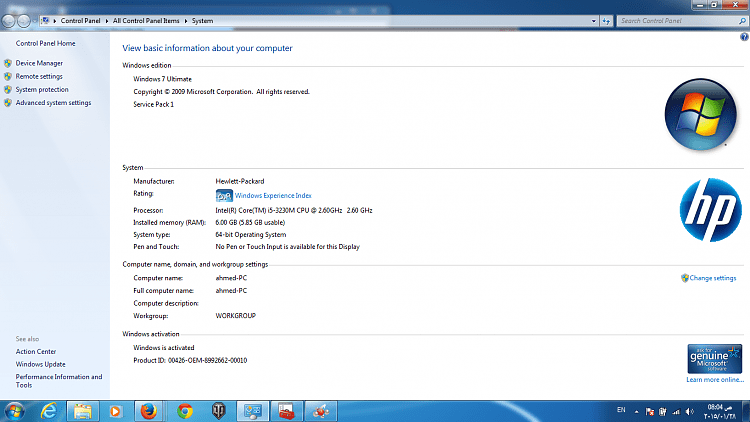Click the 64-bit Operating System value
The height and width of the screenshot is (422, 750).
(x=251, y=235)
